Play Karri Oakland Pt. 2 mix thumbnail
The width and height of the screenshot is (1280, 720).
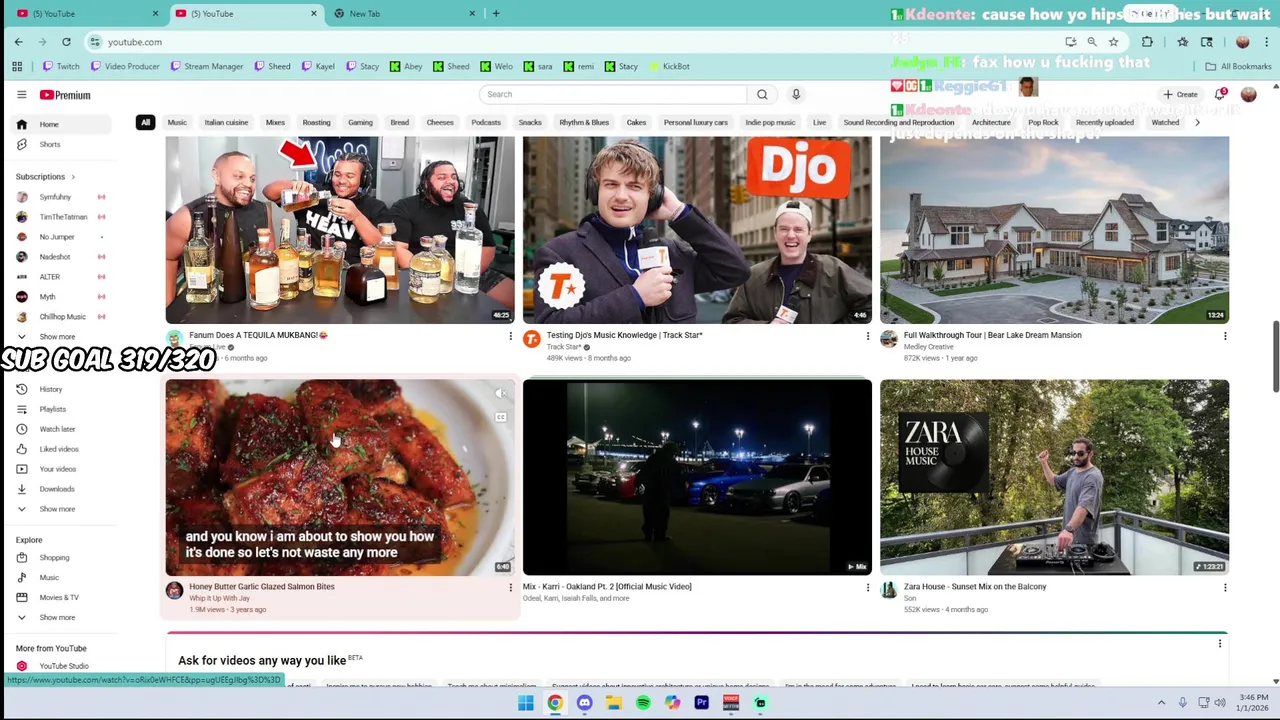(697, 477)
